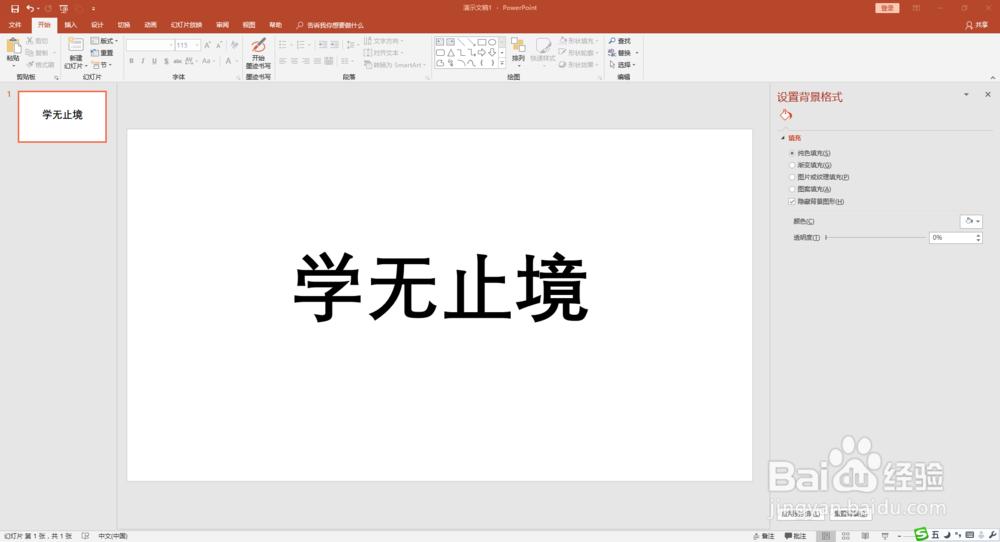
Task: Open the Select (选择) dropdown
Action: coord(622,65)
